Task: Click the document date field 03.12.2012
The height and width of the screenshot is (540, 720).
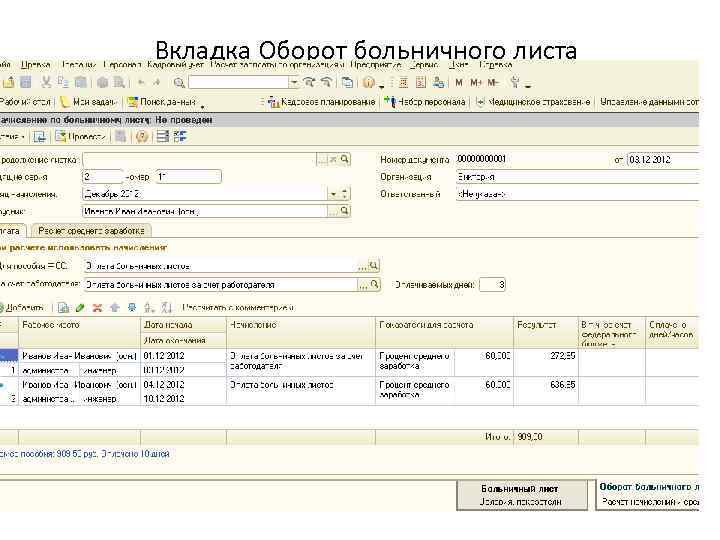Action: (x=663, y=160)
